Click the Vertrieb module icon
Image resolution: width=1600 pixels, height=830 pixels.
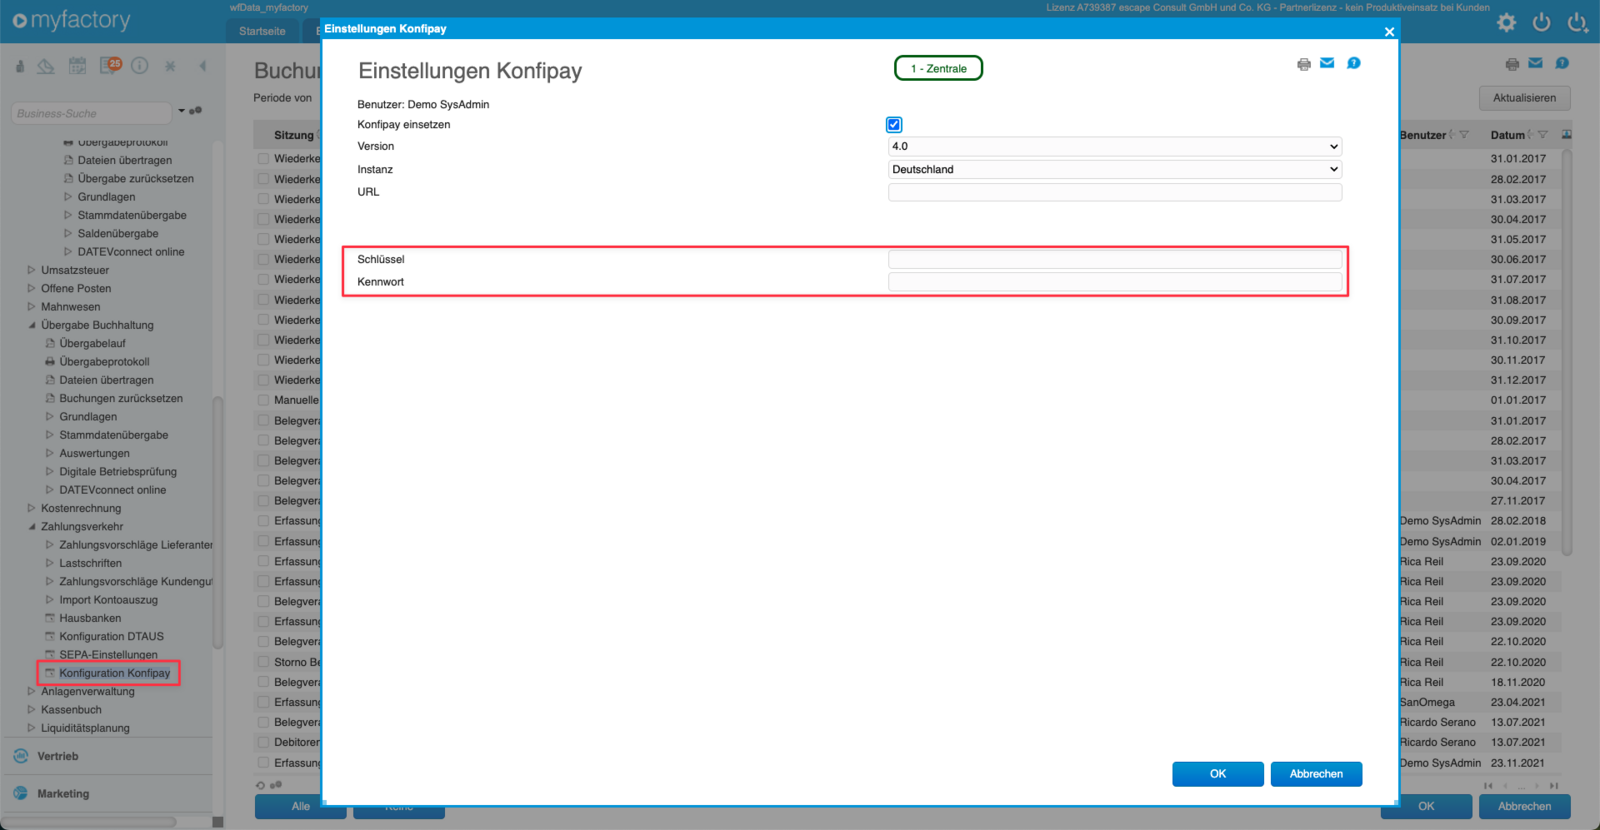(20, 756)
